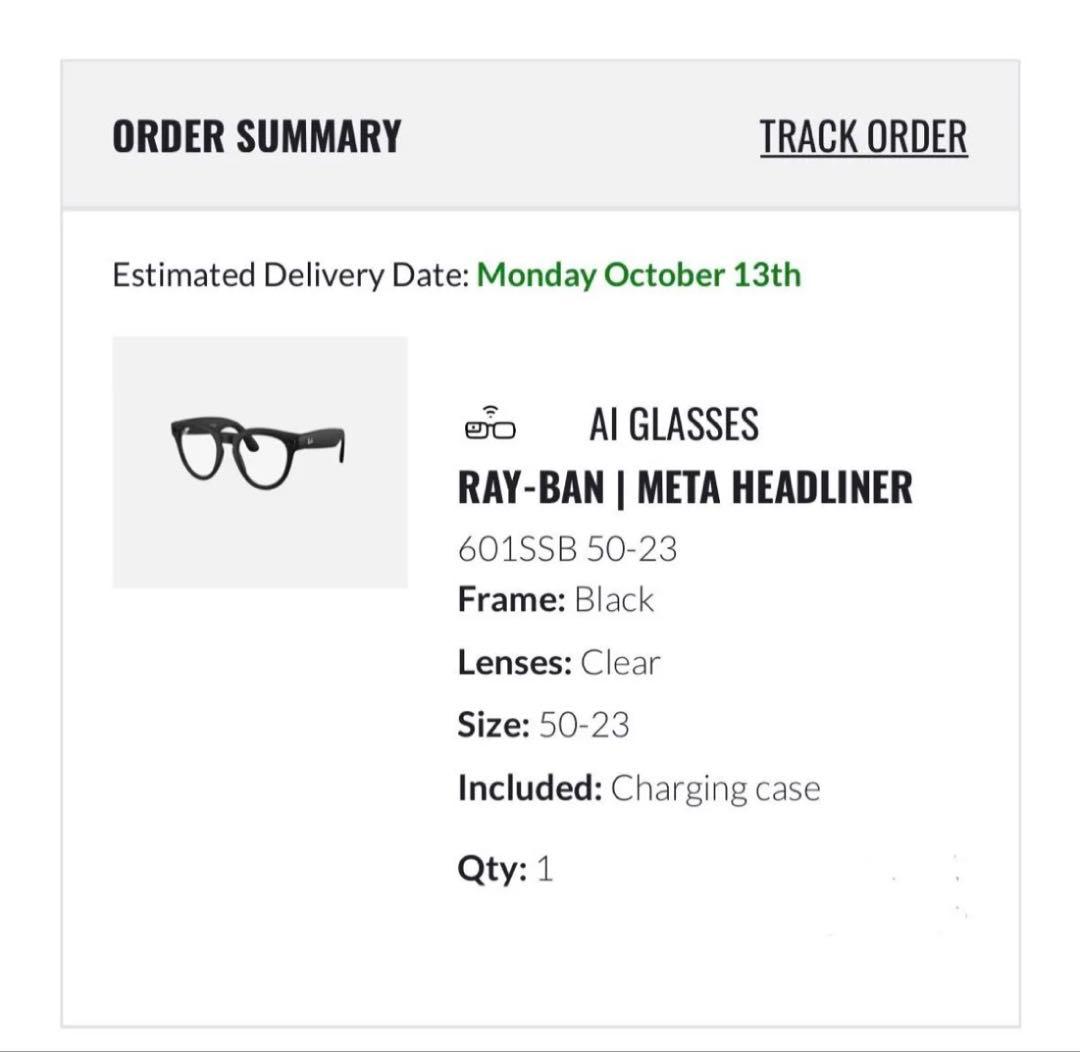Click the META HEADLINER portion of title
This screenshot has width=1080, height=1052.
(775, 487)
